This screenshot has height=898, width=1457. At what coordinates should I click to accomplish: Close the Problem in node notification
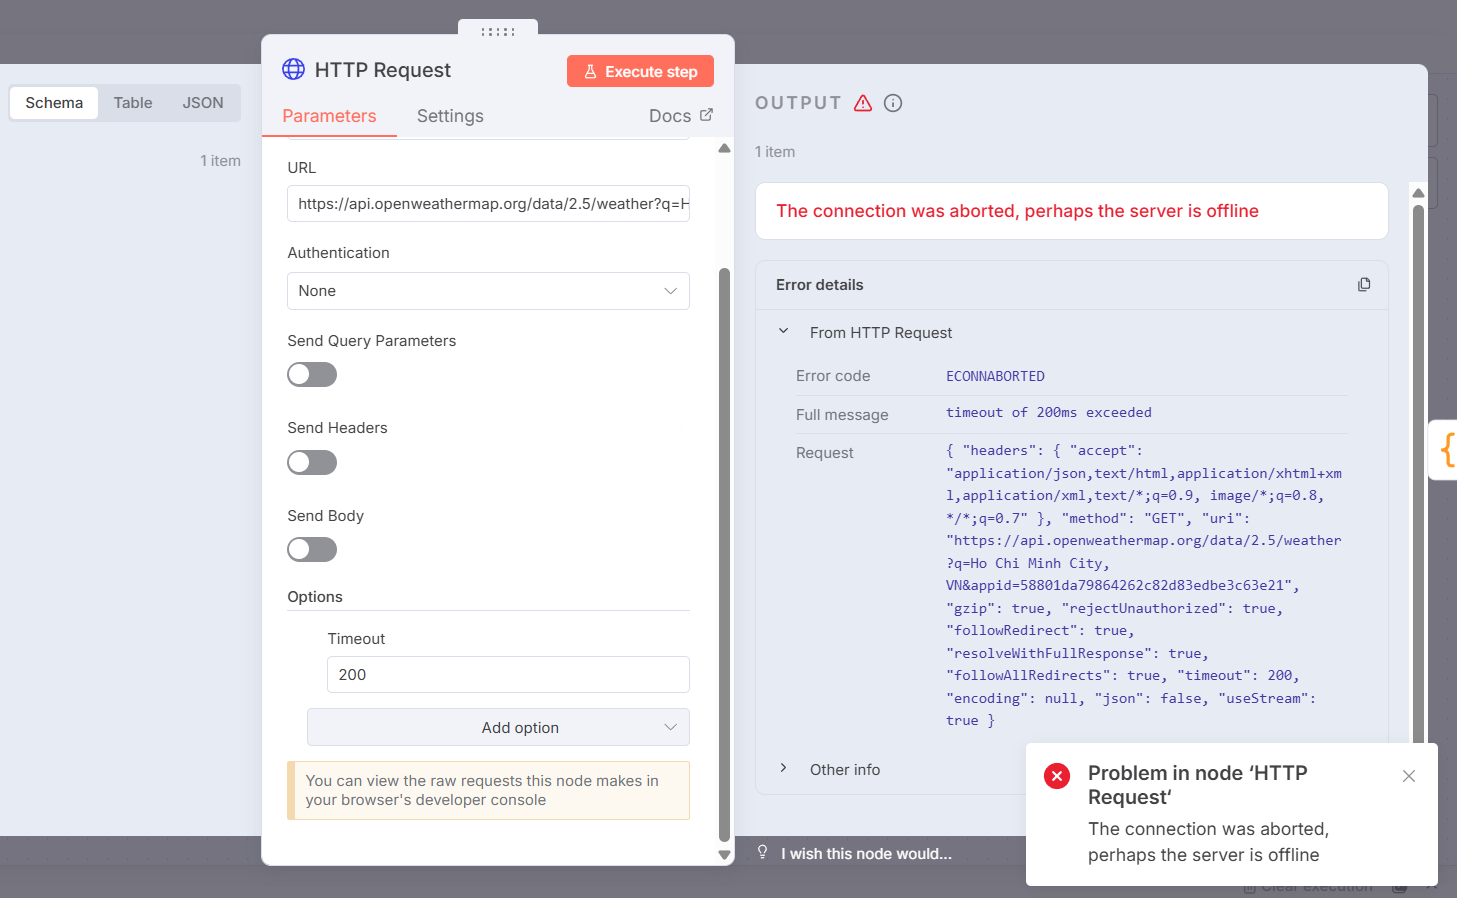point(1409,776)
